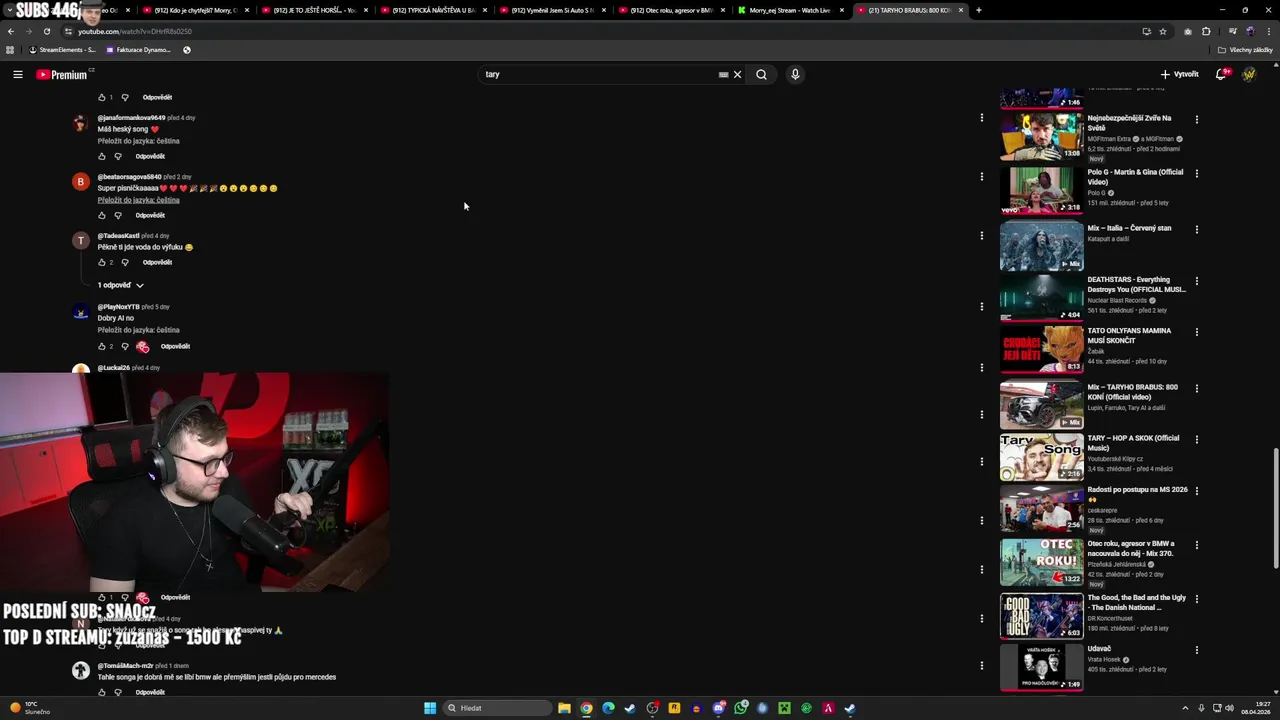Screen dimensions: 1280x720
Task: Open options for TARY – HOP A SKOK
Action: (x=1196, y=440)
